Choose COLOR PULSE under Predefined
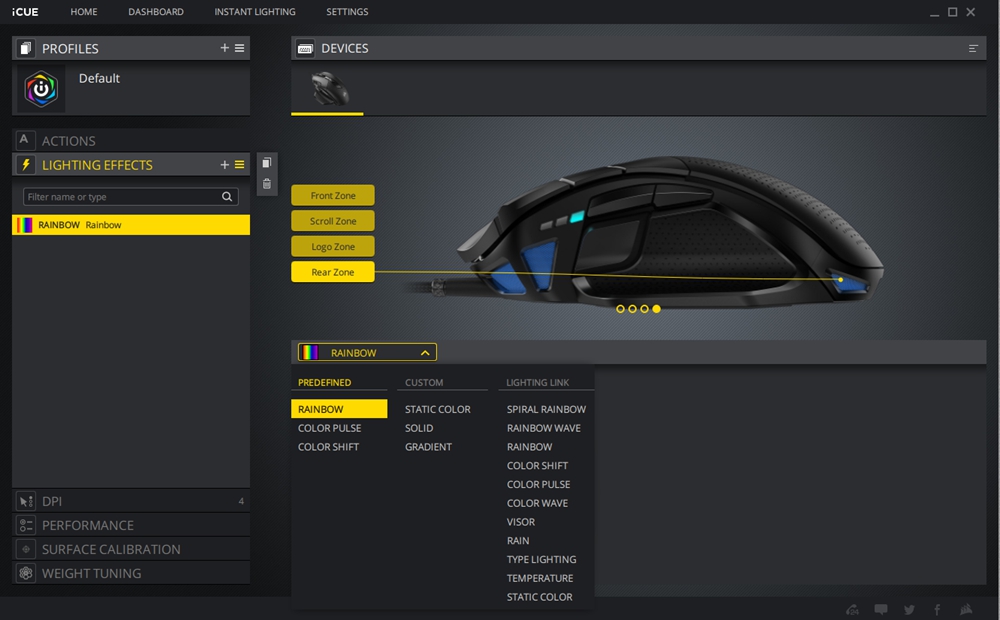The image size is (1000, 620). pos(330,428)
